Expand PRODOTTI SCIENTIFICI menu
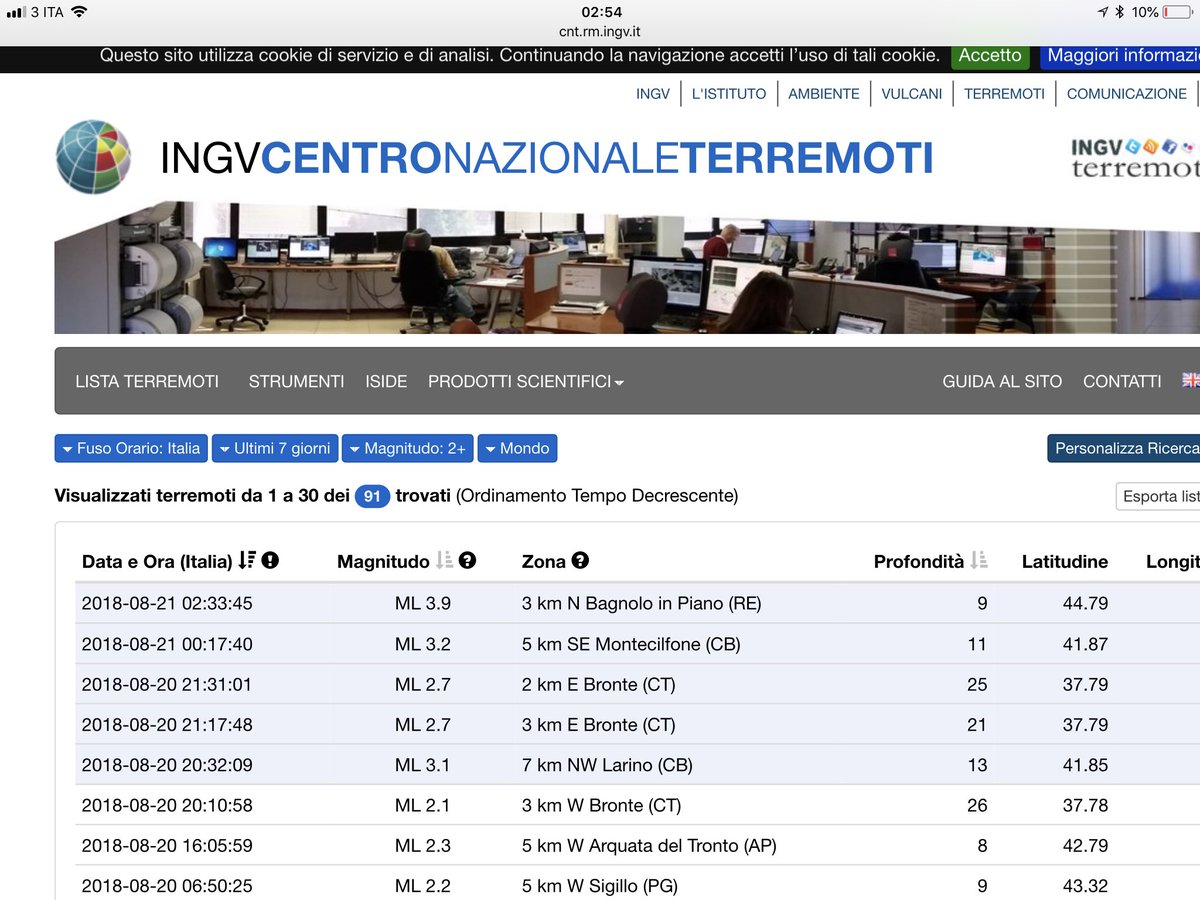The width and height of the screenshot is (1200, 900). 526,381
